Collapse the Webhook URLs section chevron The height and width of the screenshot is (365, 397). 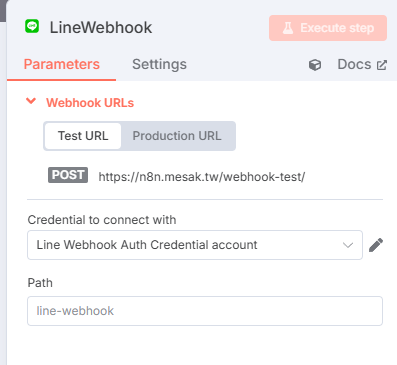click(31, 101)
